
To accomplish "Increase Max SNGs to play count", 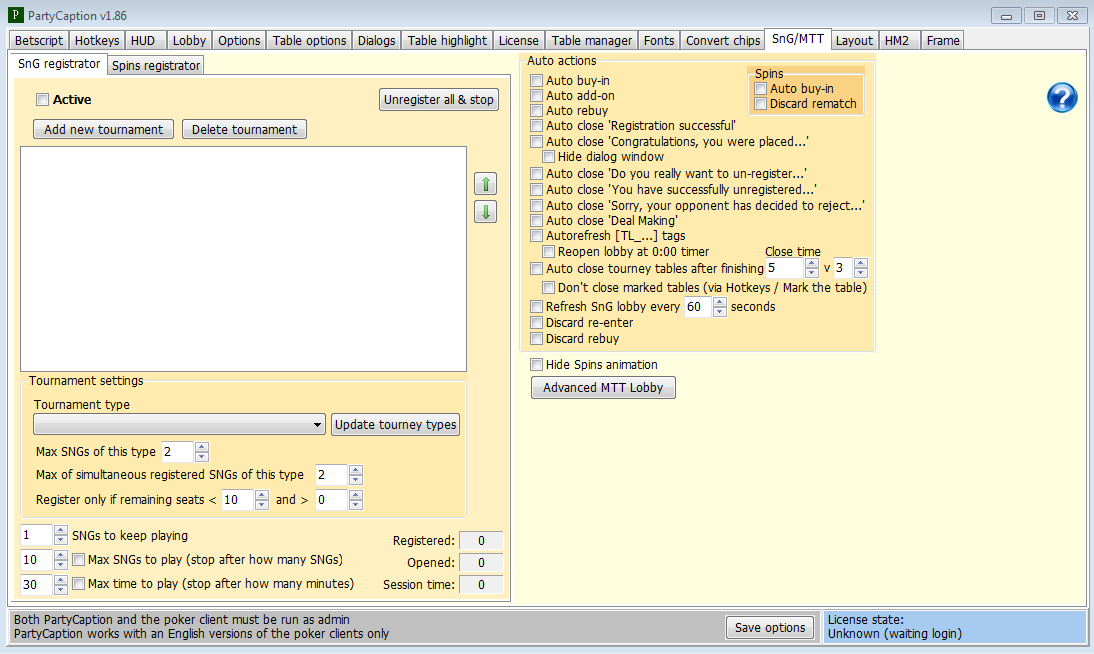I will tap(61, 555).
